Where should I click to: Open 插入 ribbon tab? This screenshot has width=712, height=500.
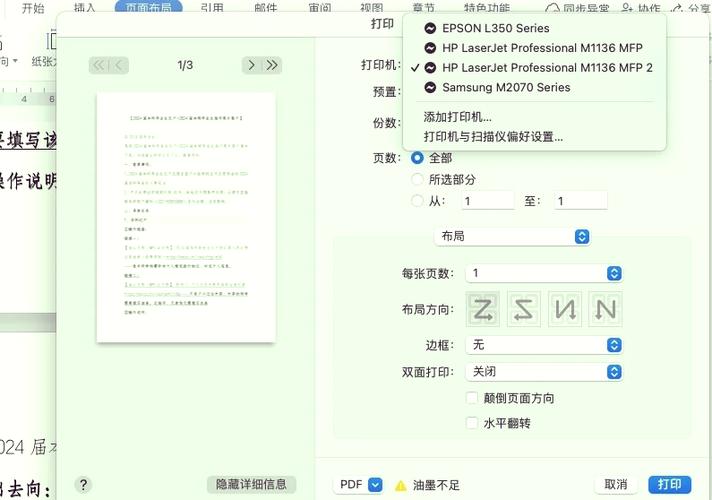coord(85,8)
